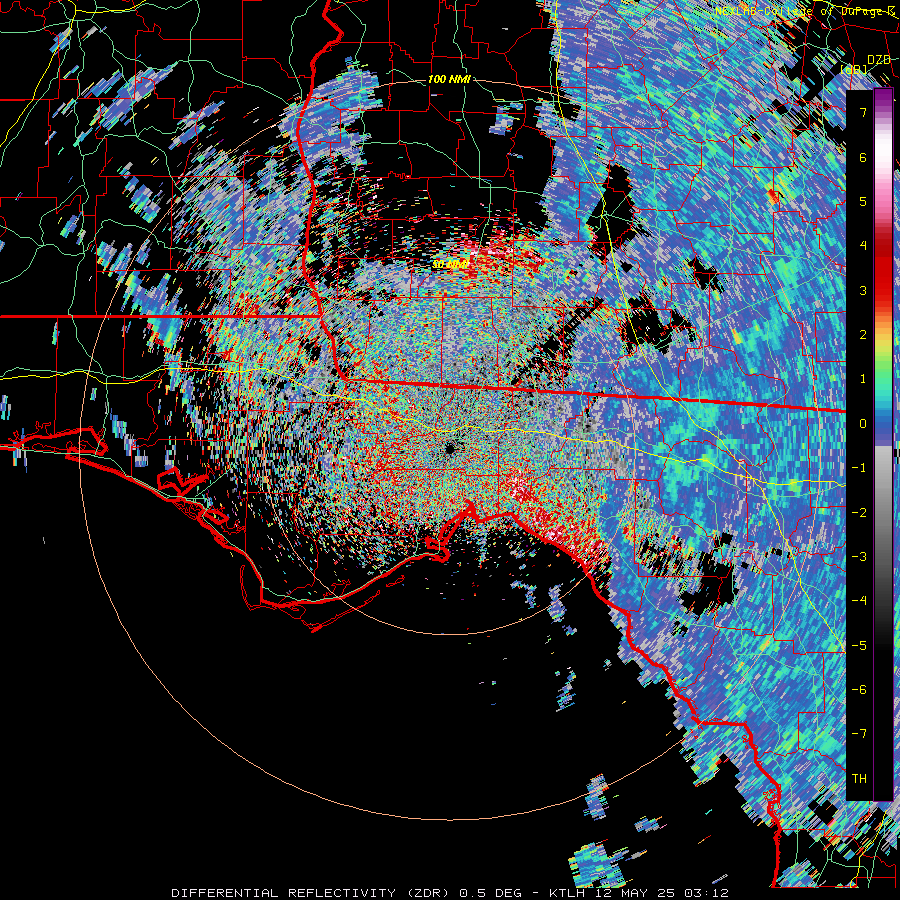This screenshot has height=900, width=900.
Task: Click the scale value "-3"
Action: [x=859, y=557]
